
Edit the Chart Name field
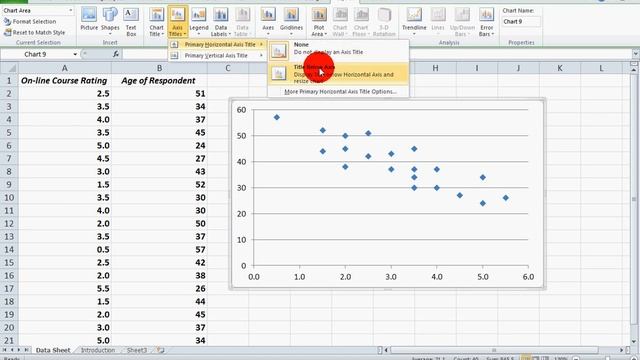tap(521, 22)
